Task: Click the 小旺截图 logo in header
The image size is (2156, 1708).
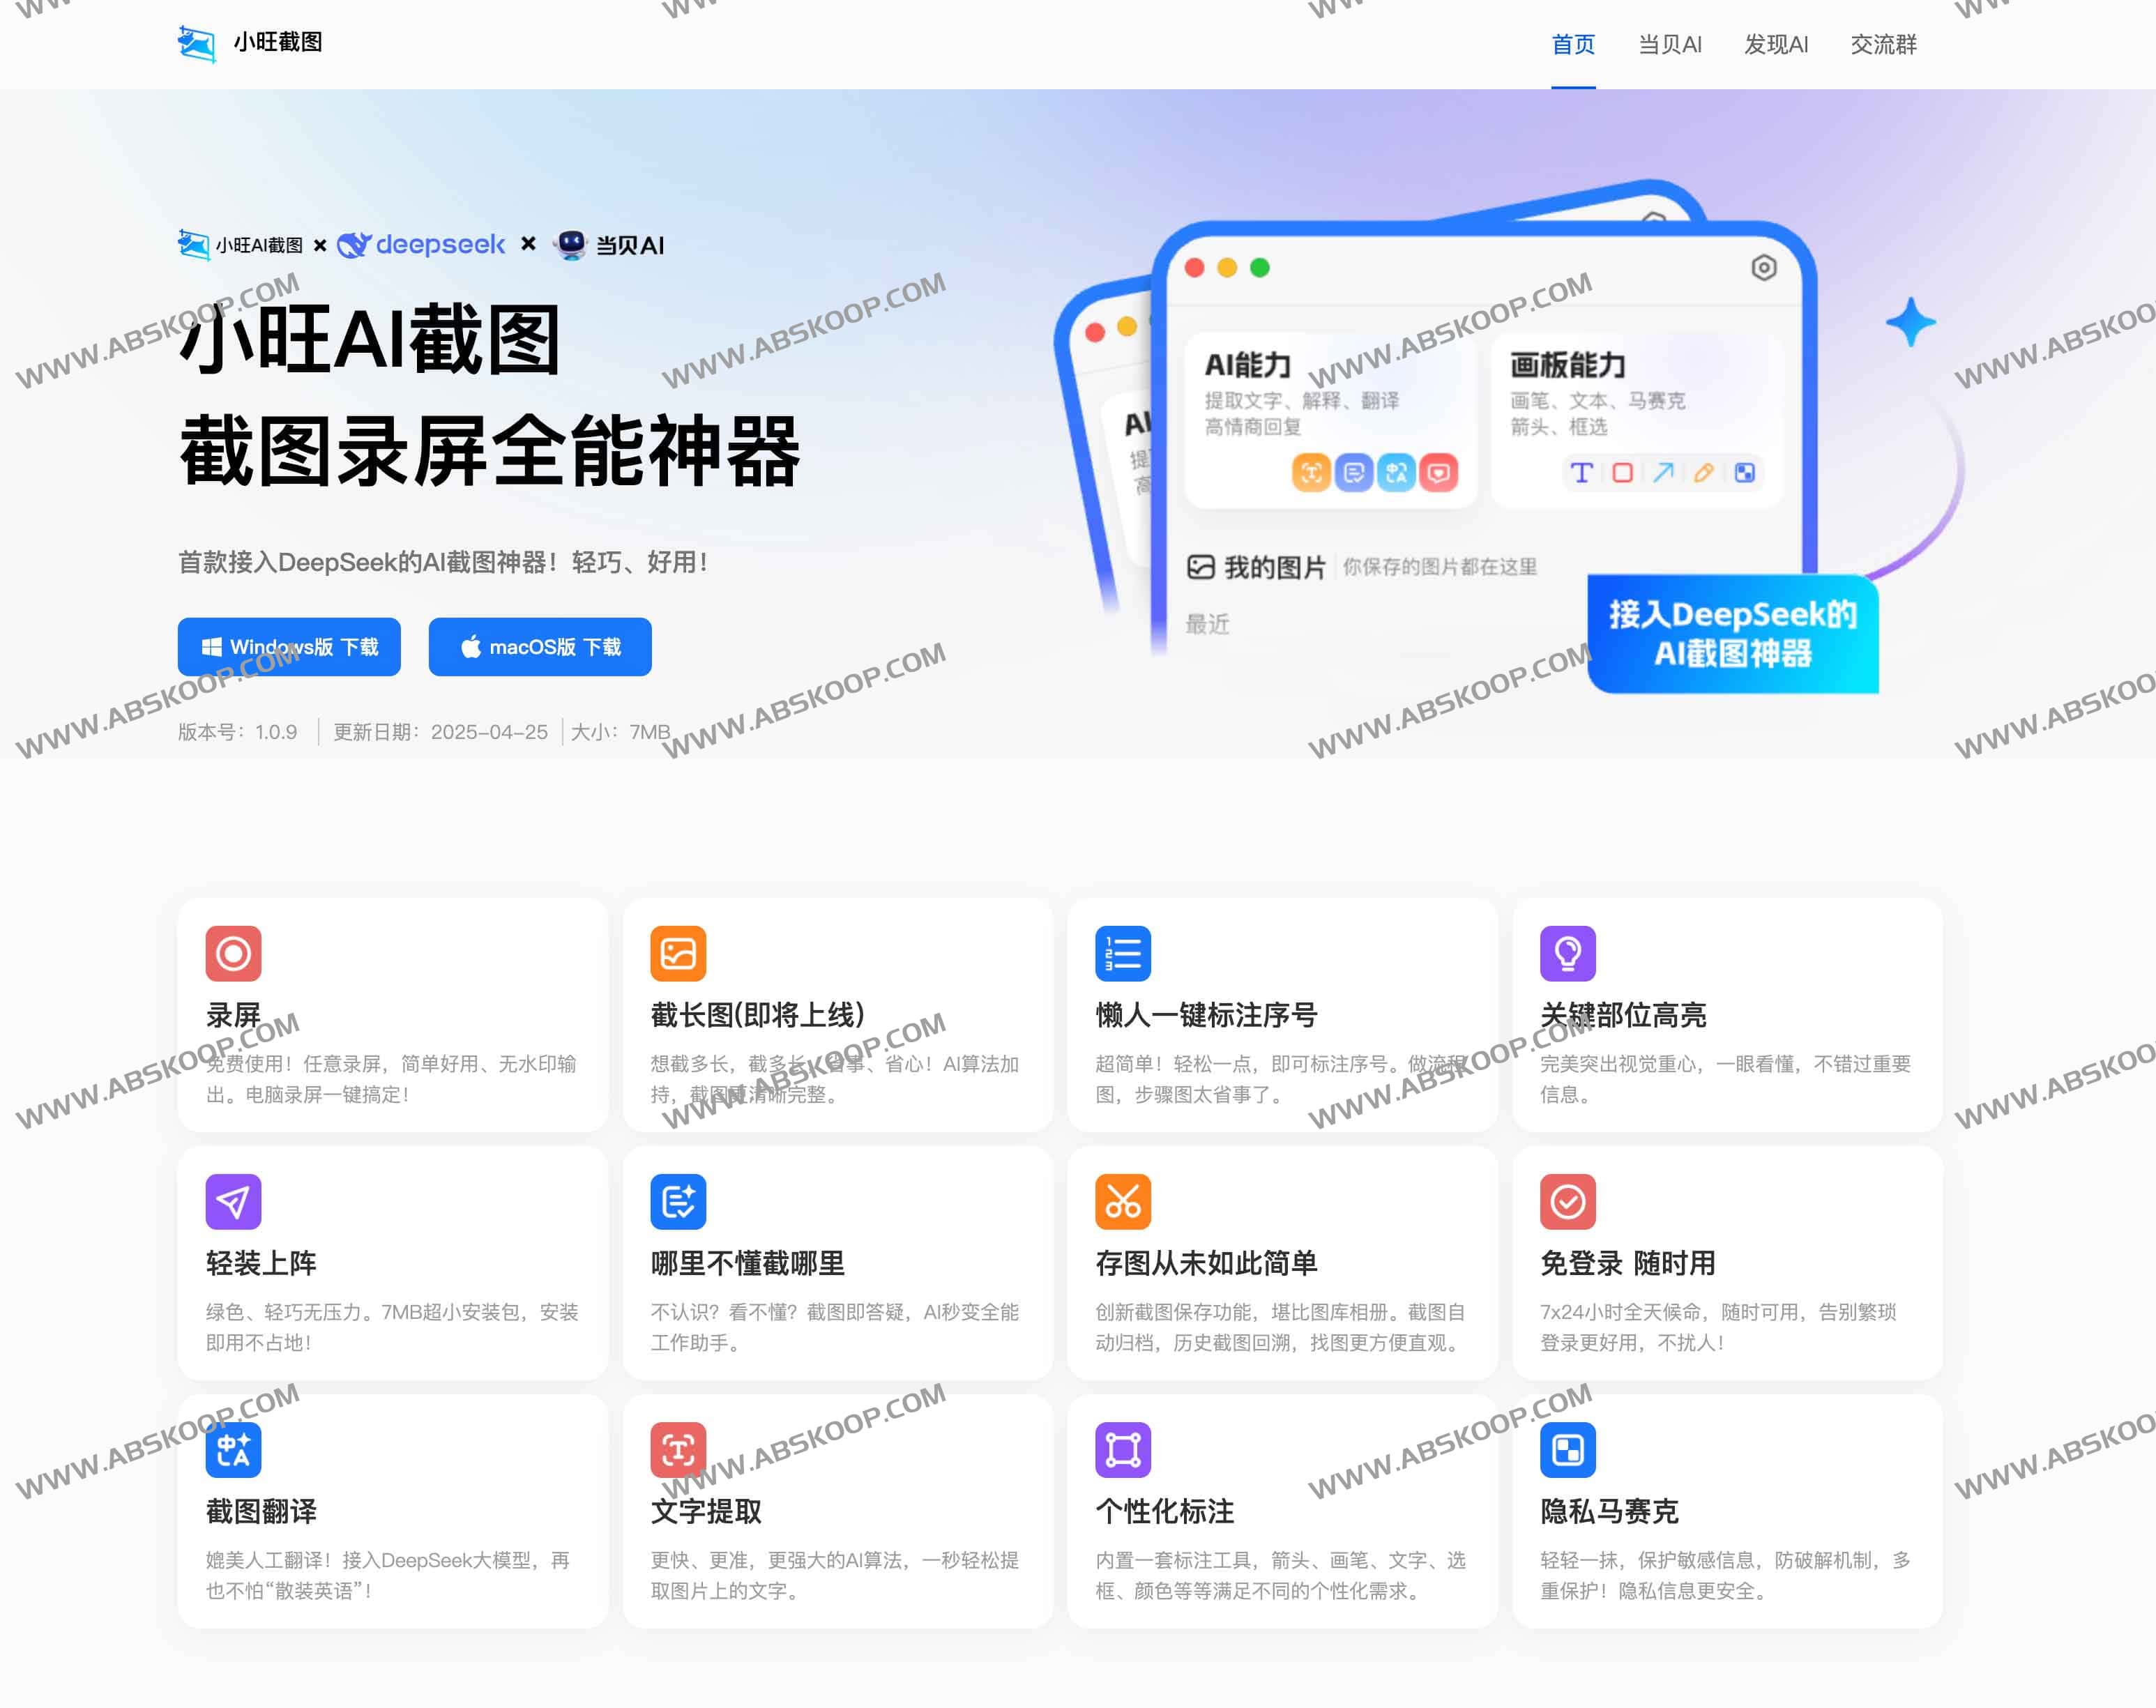Action: tap(197, 43)
